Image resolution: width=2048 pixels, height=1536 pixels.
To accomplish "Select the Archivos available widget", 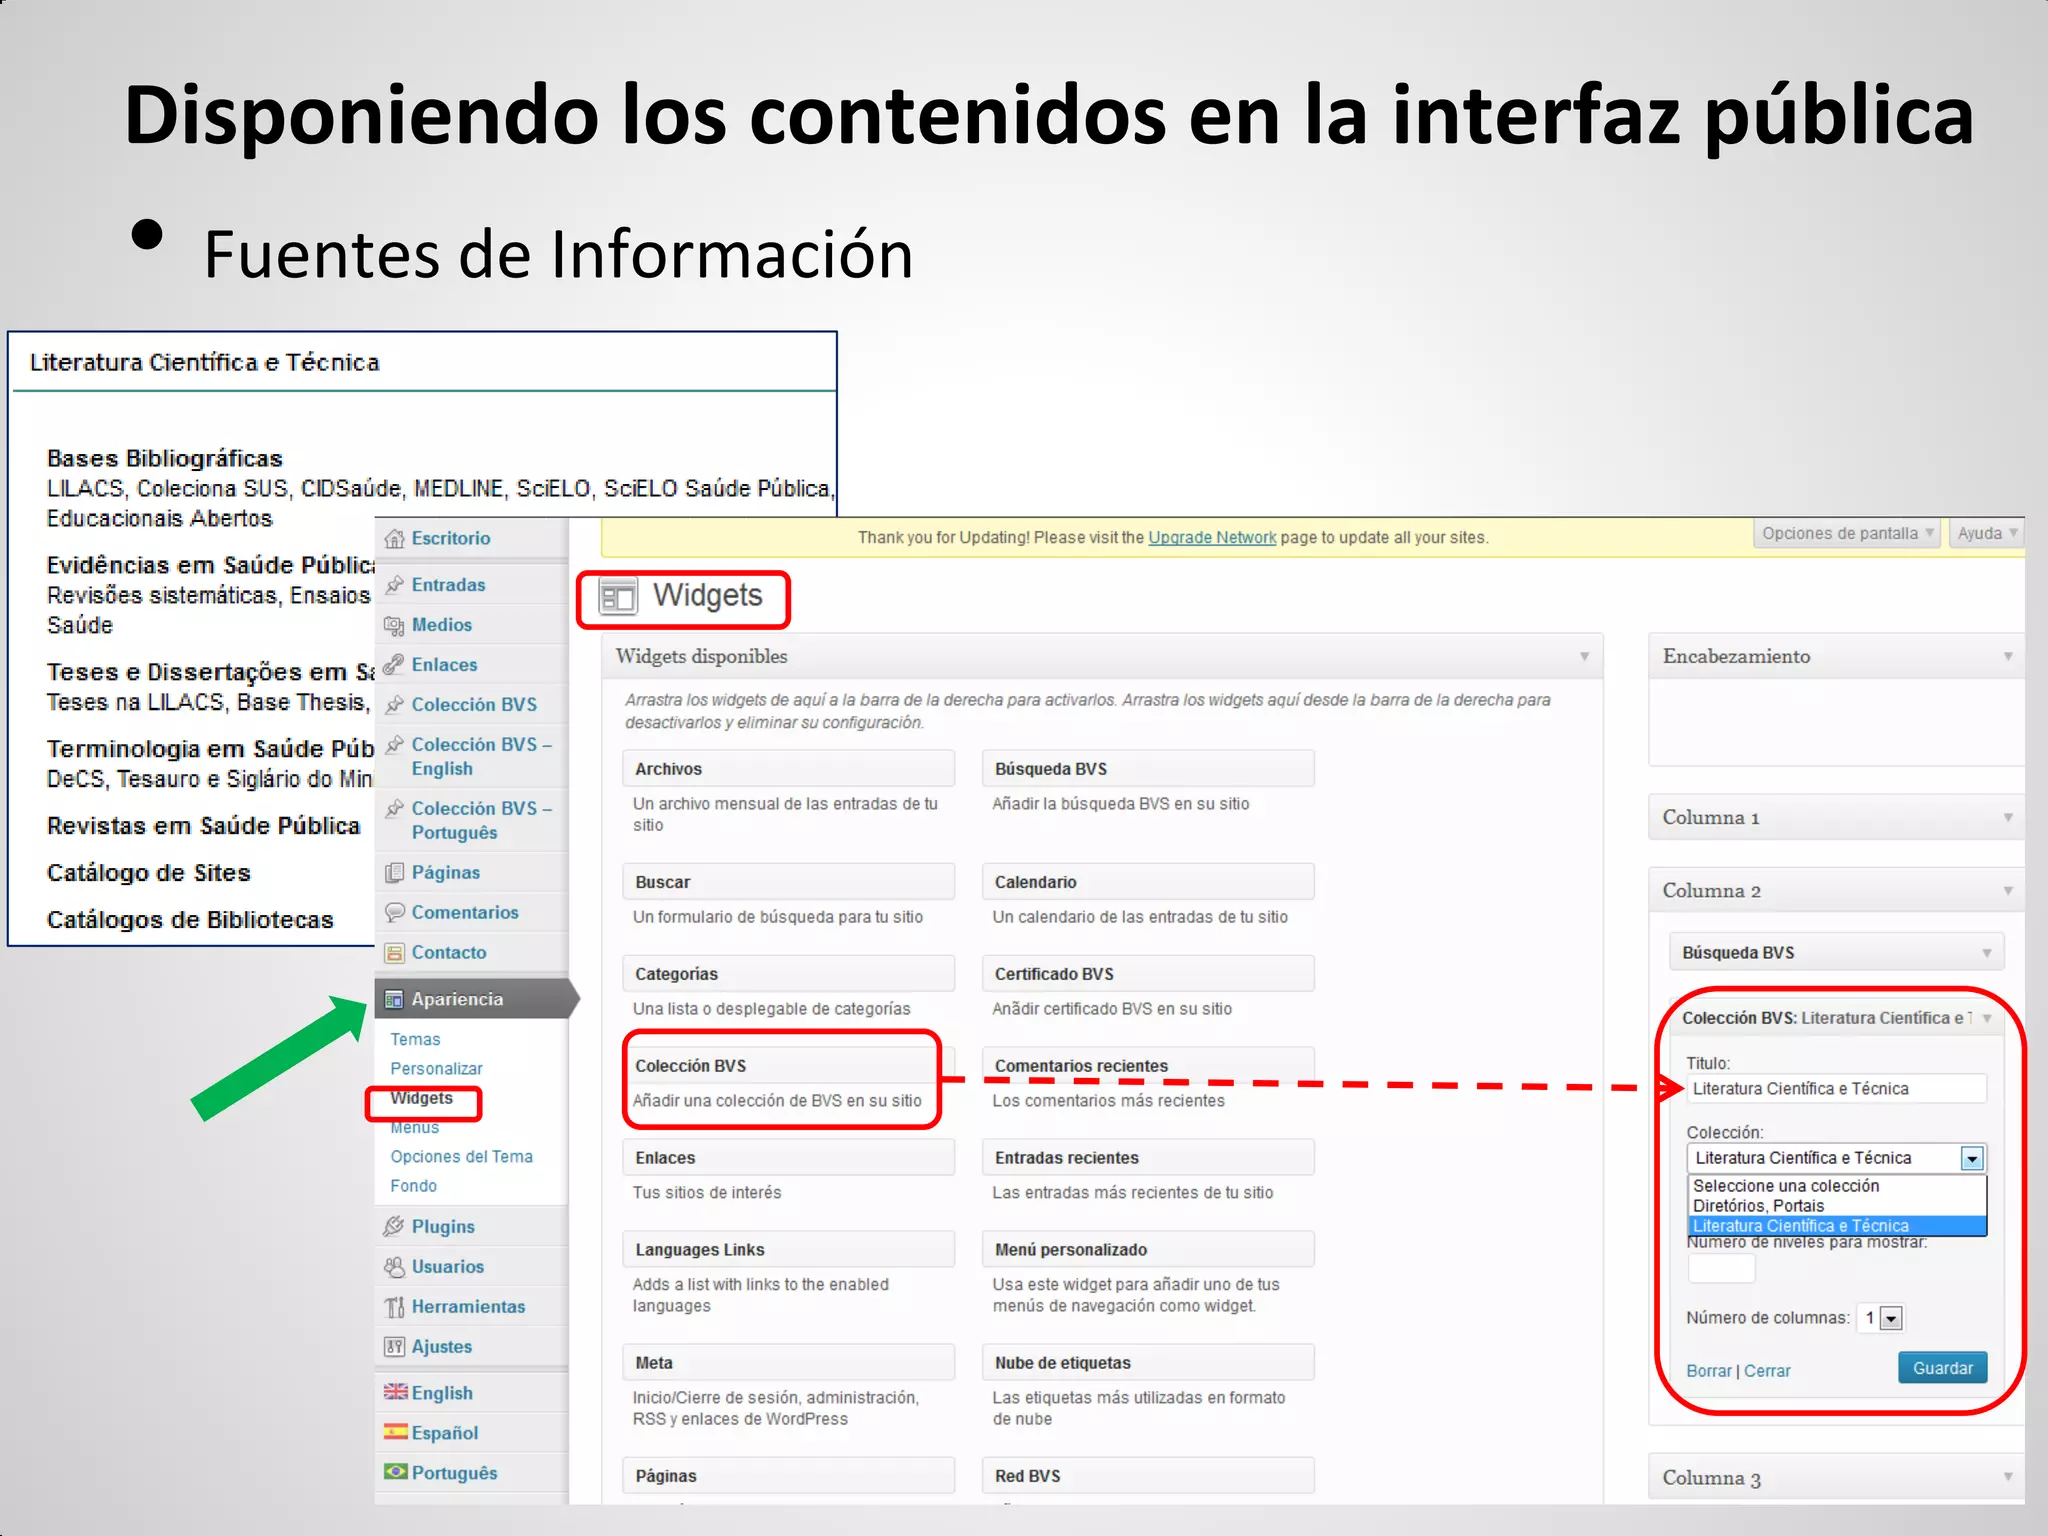I will [x=788, y=769].
